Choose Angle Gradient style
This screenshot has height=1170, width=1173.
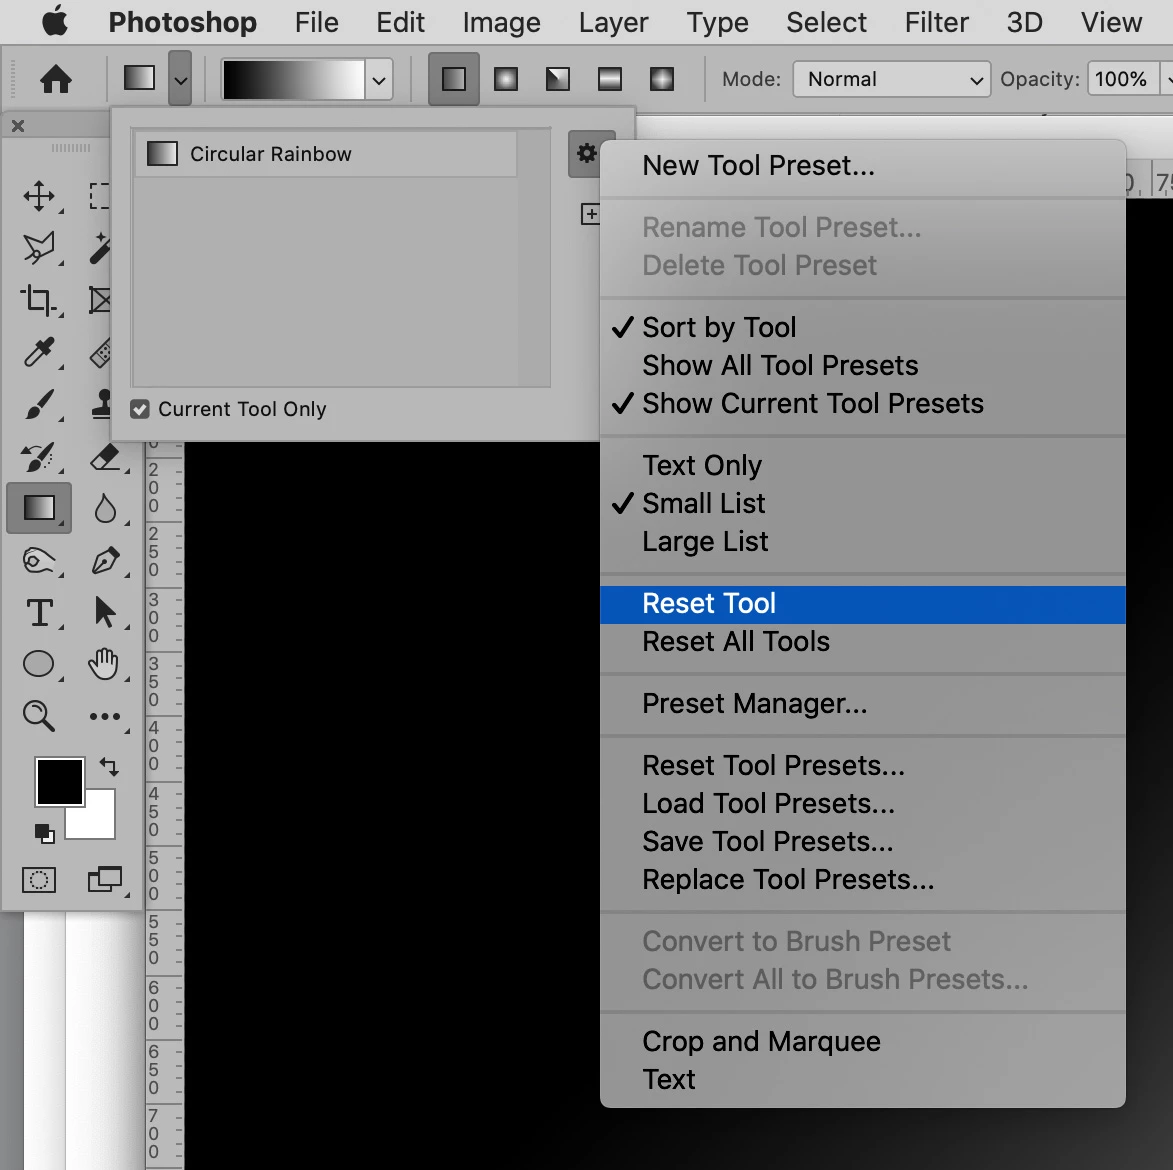(x=558, y=79)
